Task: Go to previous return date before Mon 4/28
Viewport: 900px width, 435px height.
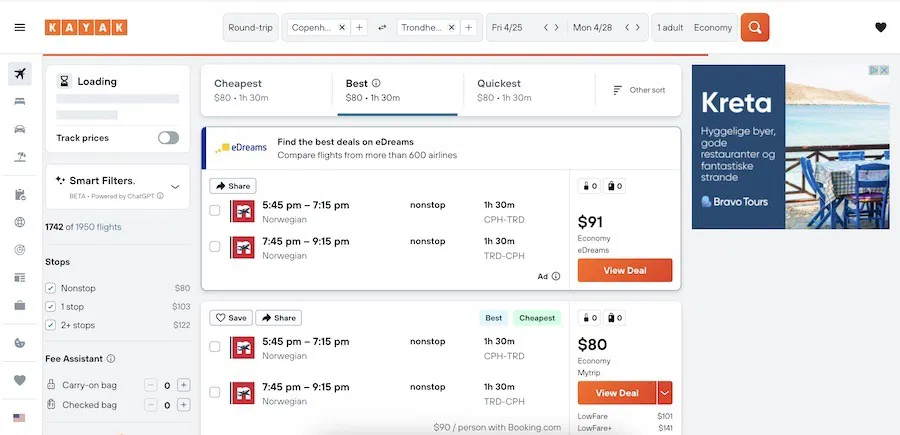Action: [627, 28]
